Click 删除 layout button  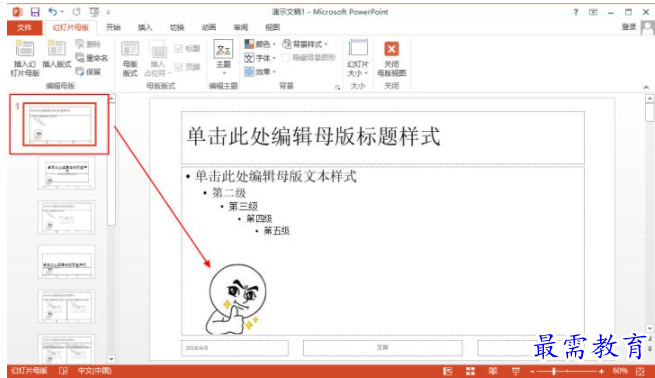coord(88,44)
